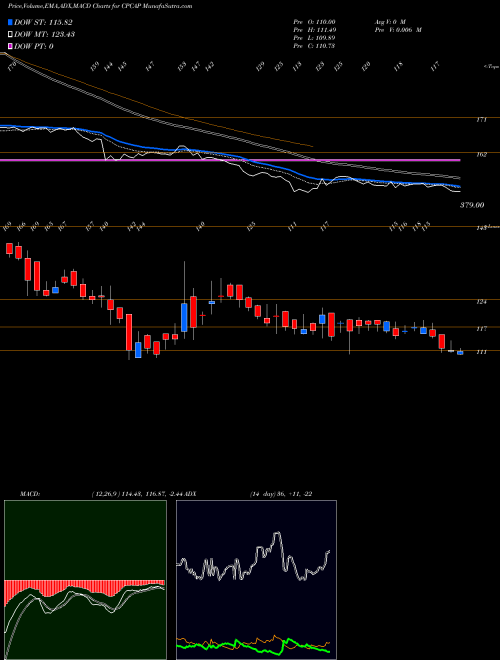This screenshot has height=660, width=500.
Task: Open the dark blue ADX chart panel
Action: [256, 580]
